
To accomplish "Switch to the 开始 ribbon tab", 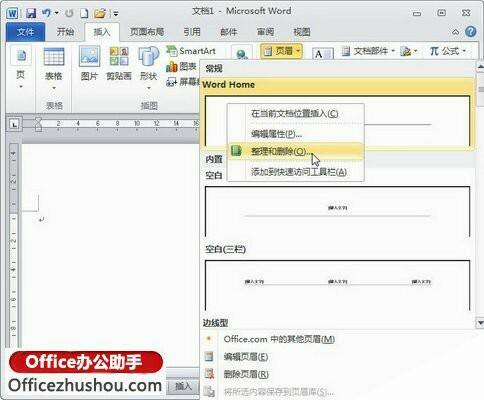I will tap(65, 32).
